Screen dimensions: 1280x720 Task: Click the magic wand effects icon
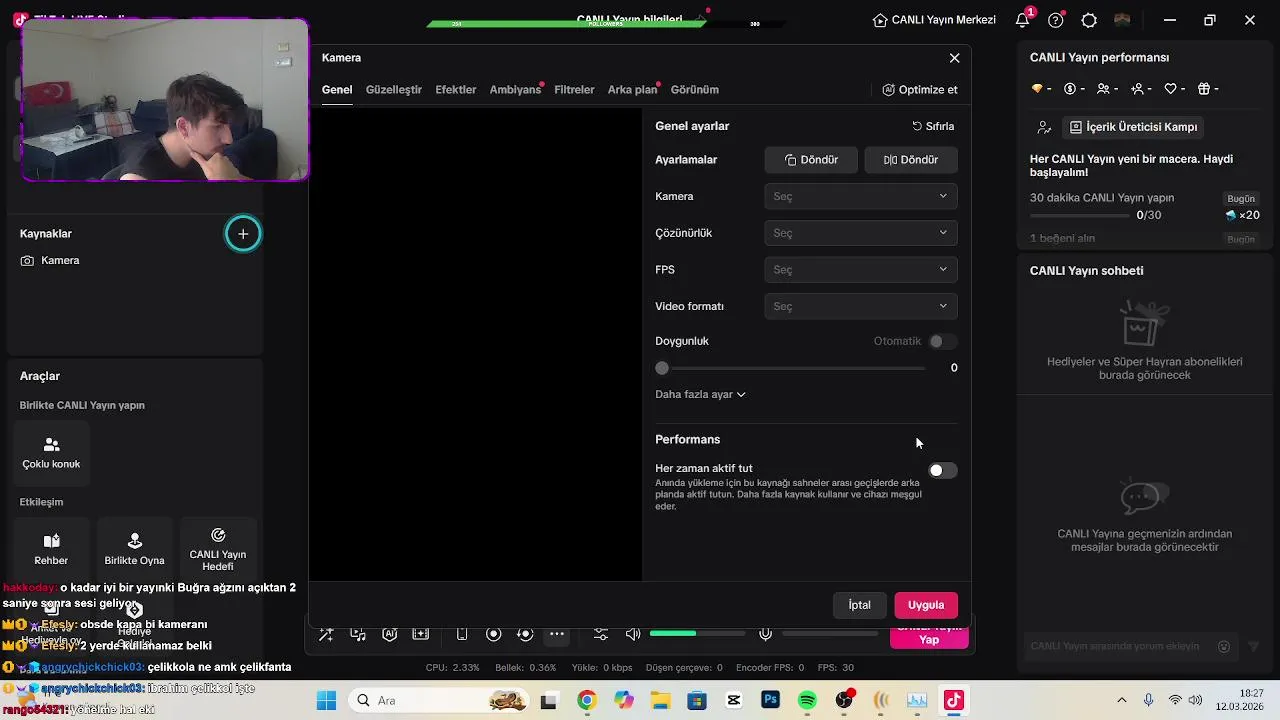[x=326, y=634]
